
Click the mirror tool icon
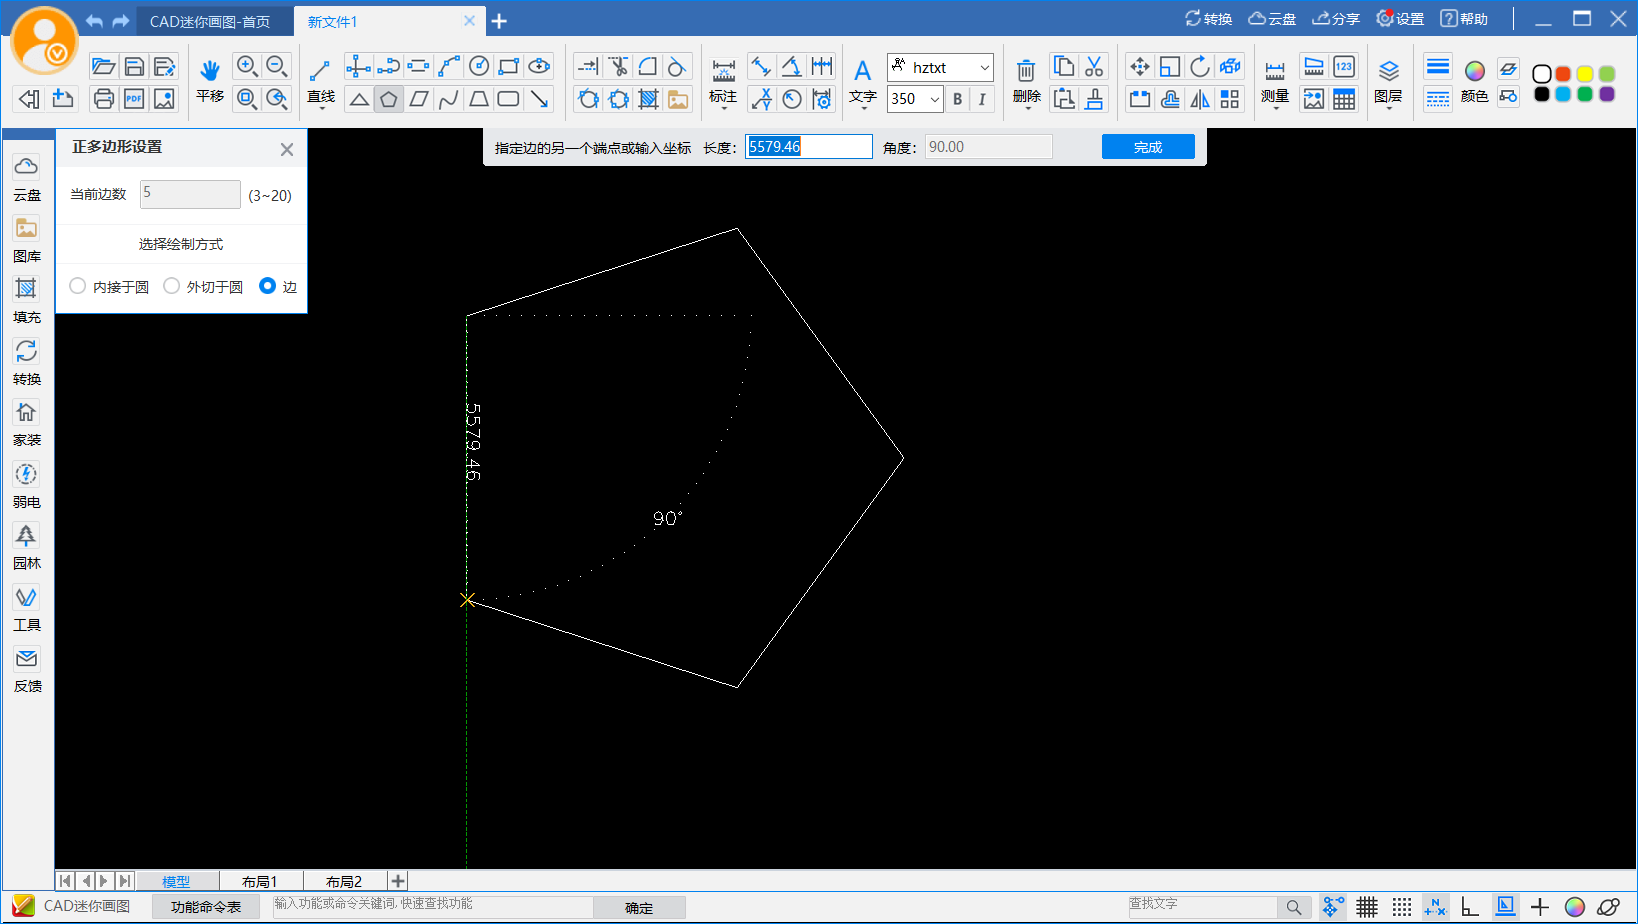tap(1200, 99)
